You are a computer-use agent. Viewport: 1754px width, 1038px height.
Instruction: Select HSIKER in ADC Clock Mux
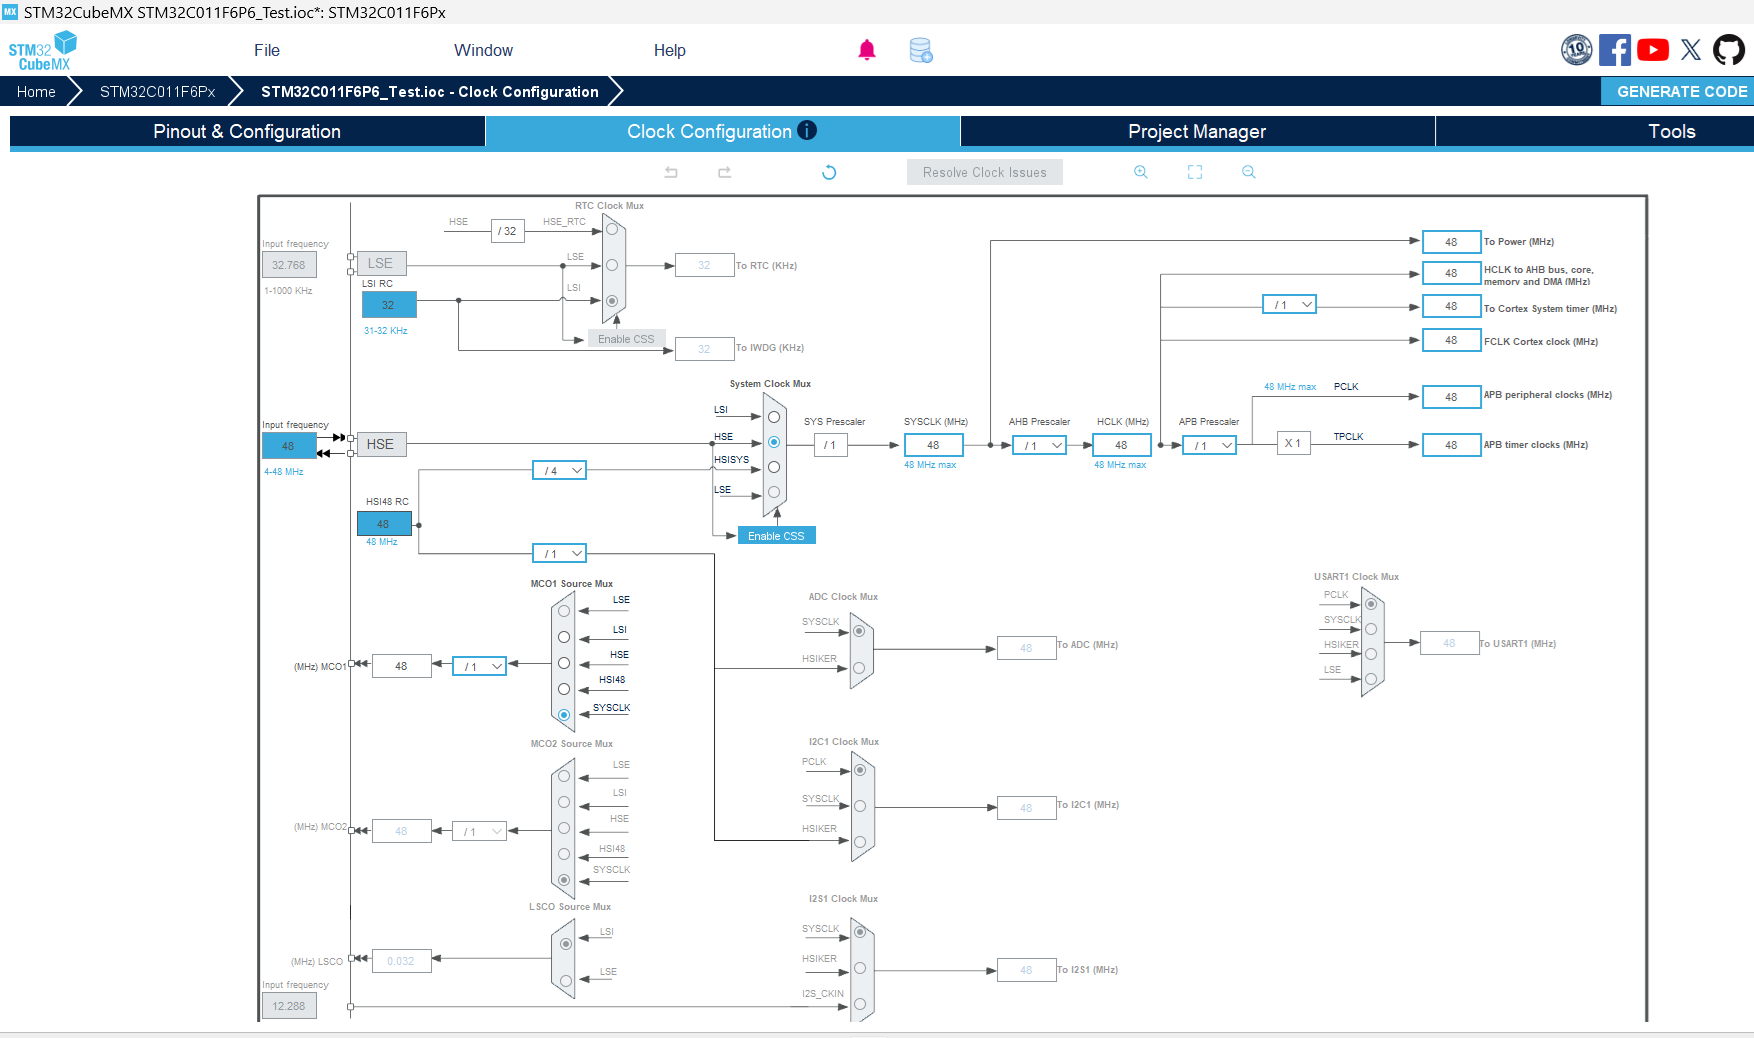(859, 668)
